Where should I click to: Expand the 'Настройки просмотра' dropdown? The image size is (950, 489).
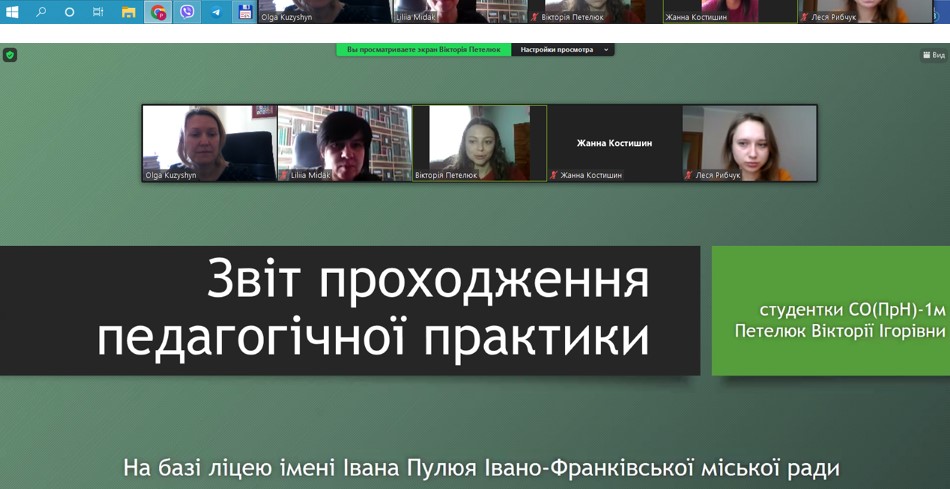click(x=563, y=50)
